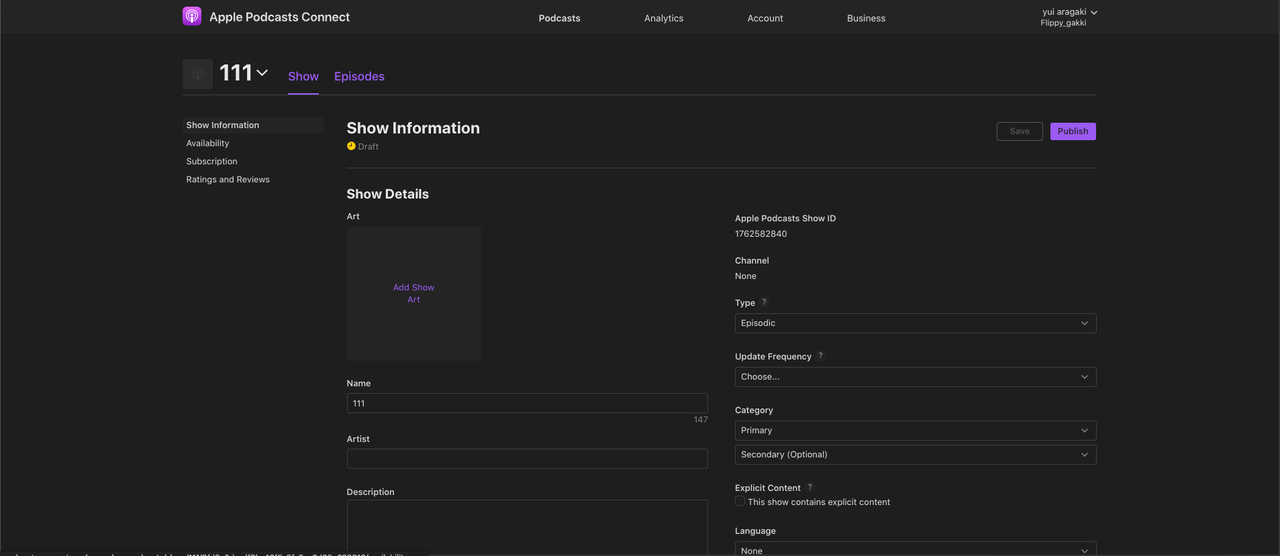
Task: Click the 147 character counter
Action: click(x=701, y=420)
